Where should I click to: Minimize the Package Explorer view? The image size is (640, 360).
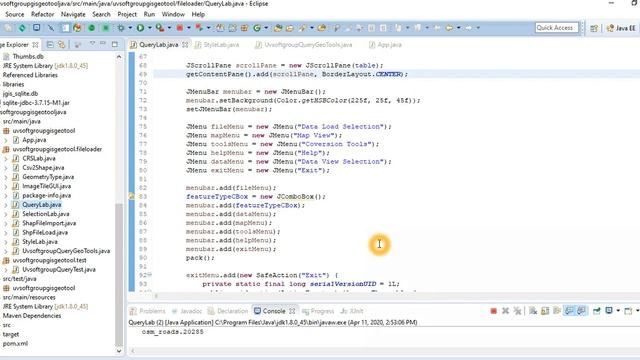click(x=103, y=44)
